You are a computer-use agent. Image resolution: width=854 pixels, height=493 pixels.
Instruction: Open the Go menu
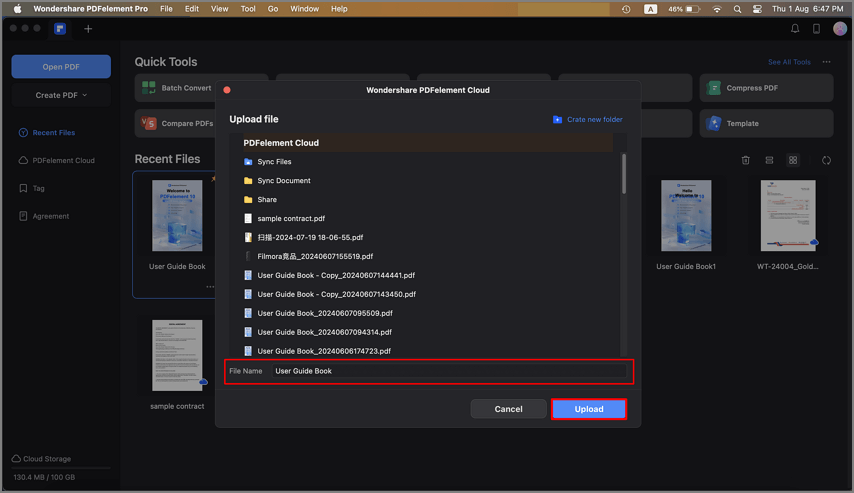[x=272, y=9]
